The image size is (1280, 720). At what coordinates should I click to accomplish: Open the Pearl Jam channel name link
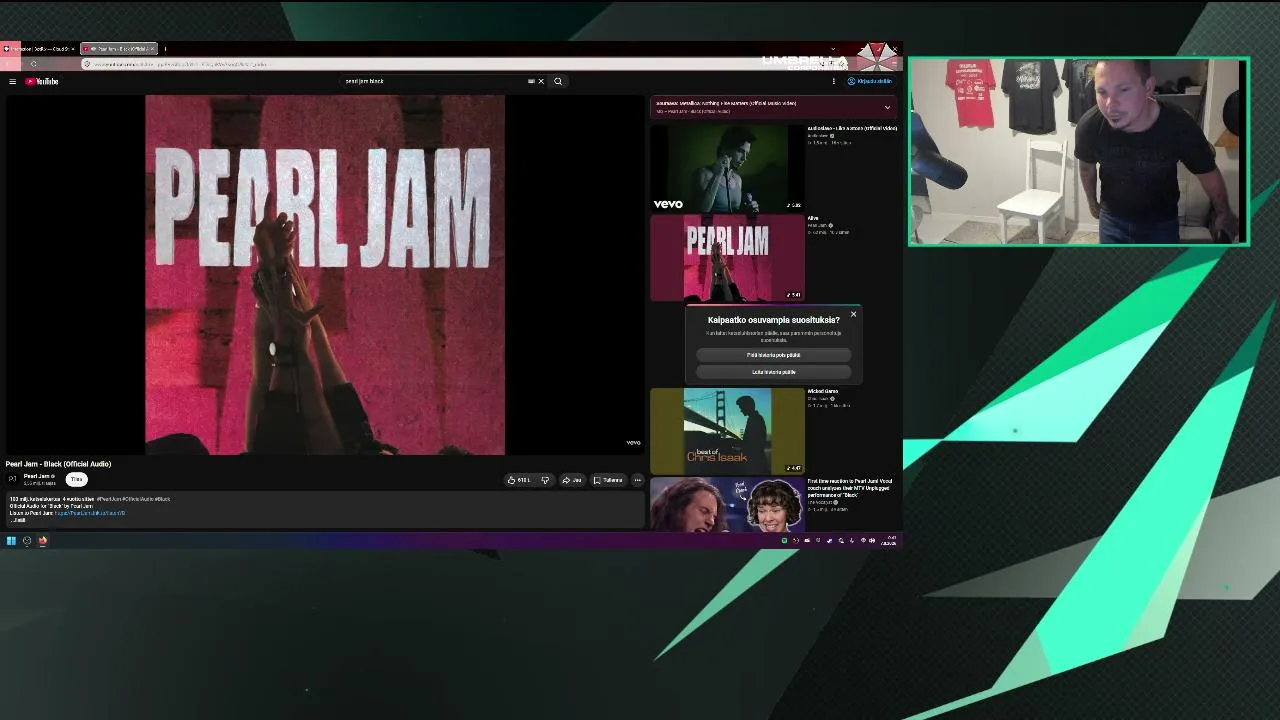pos(38,477)
